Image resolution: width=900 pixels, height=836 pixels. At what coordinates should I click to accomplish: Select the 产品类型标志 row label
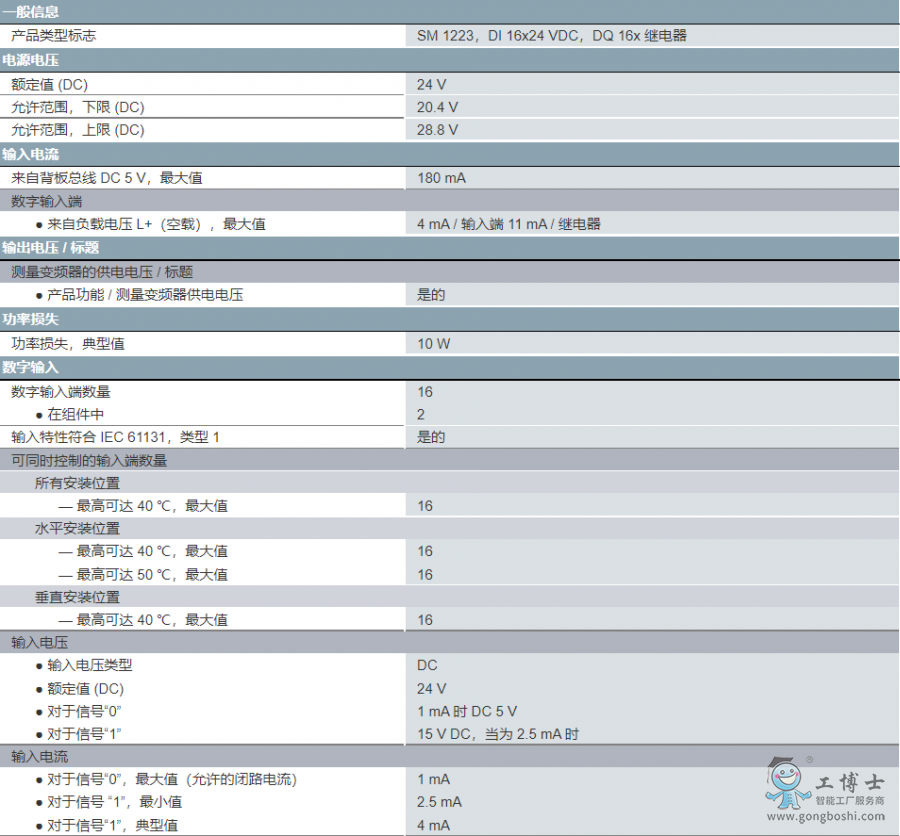53,36
